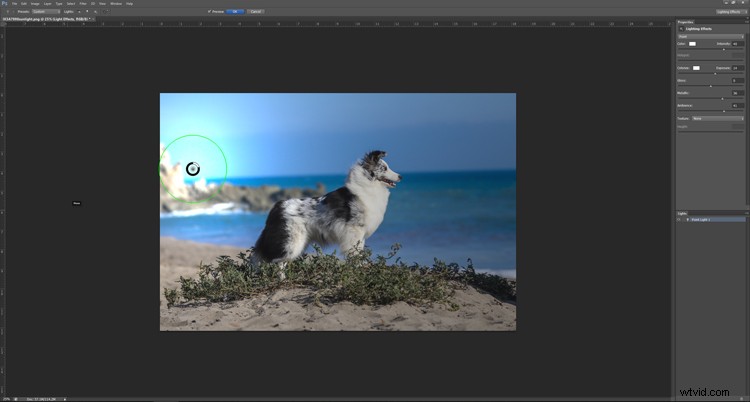Click the Exposure value field
The height and width of the screenshot is (402, 750).
(x=738, y=68)
